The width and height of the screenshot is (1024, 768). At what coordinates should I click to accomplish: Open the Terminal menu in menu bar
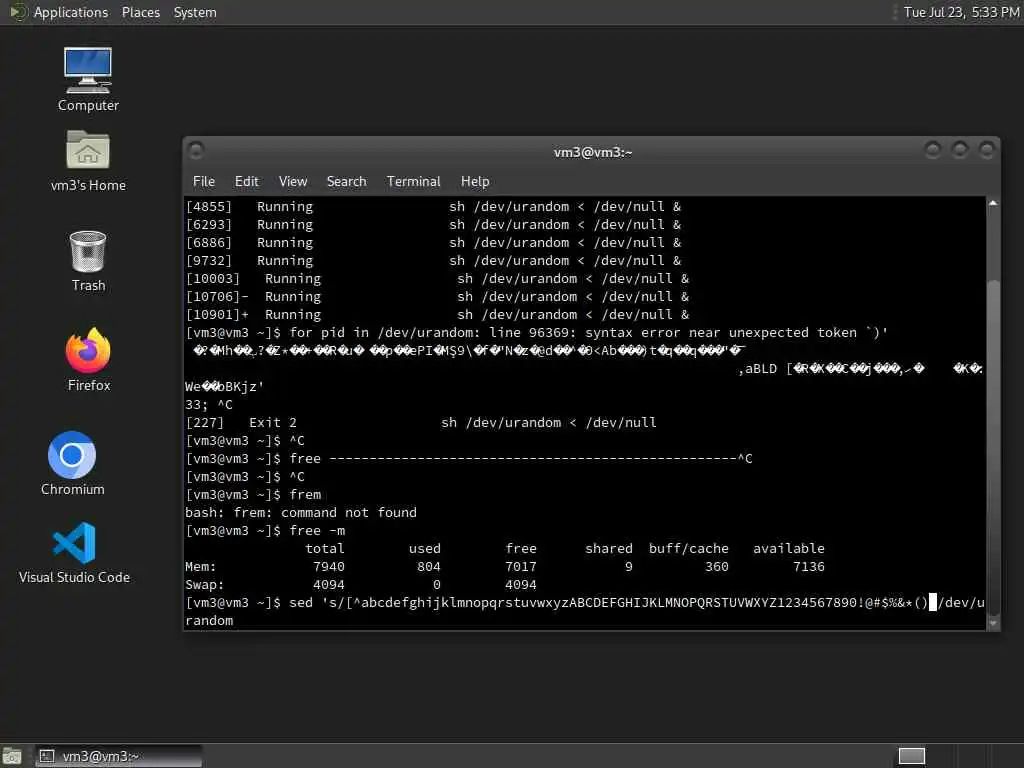(x=413, y=182)
